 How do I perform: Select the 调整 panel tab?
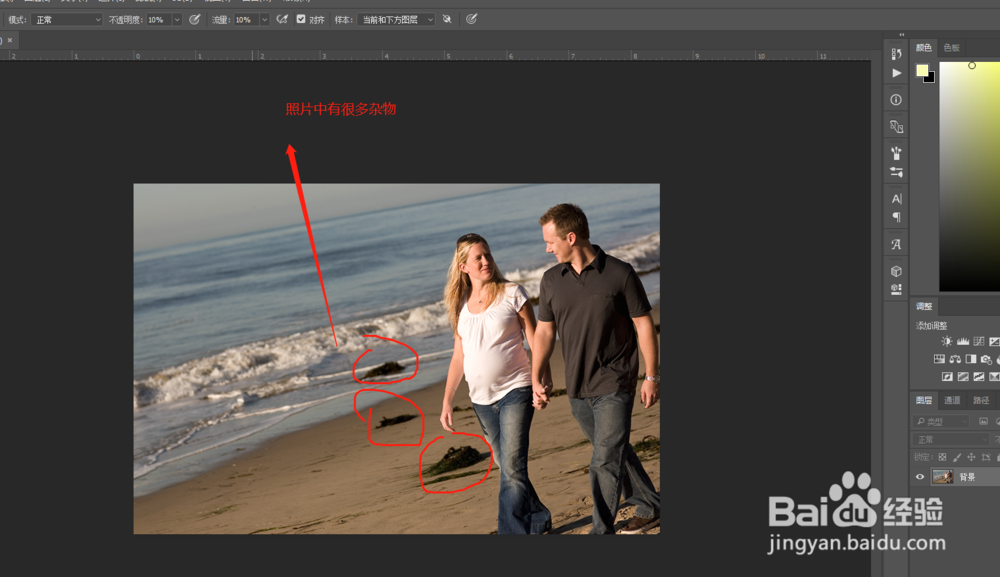click(924, 307)
